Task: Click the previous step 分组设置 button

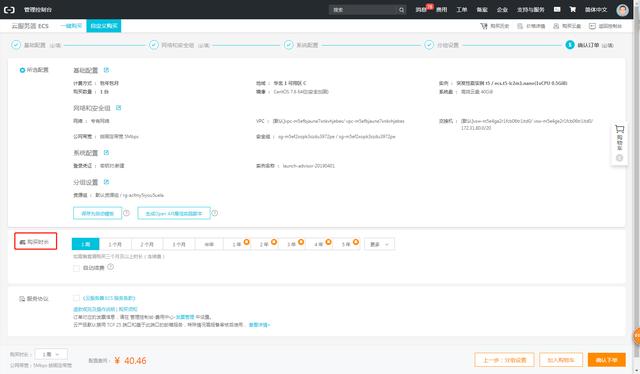Action: [504, 360]
